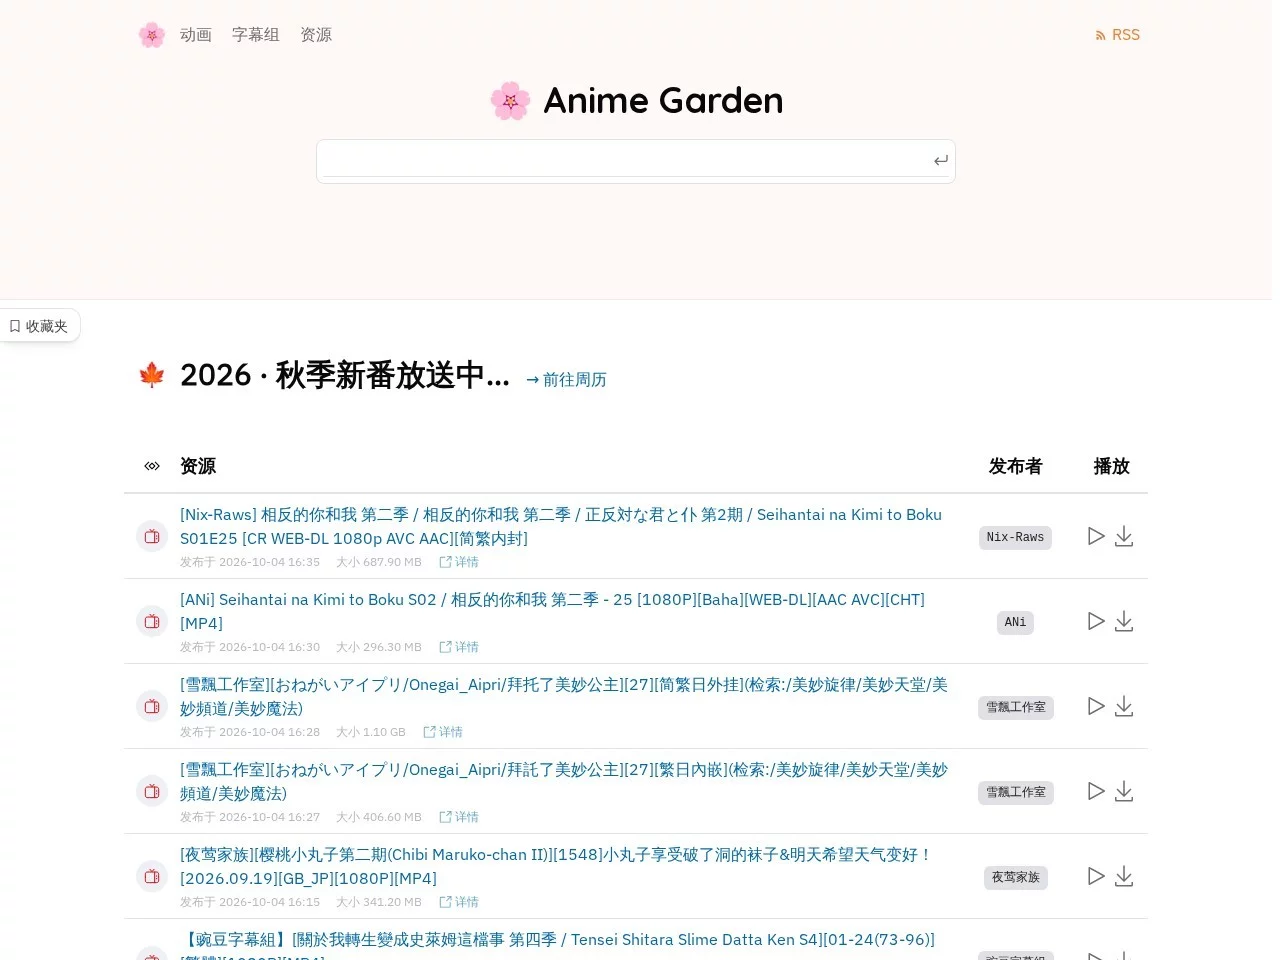
Task: Open the 资源 nav menu
Action: click(316, 35)
